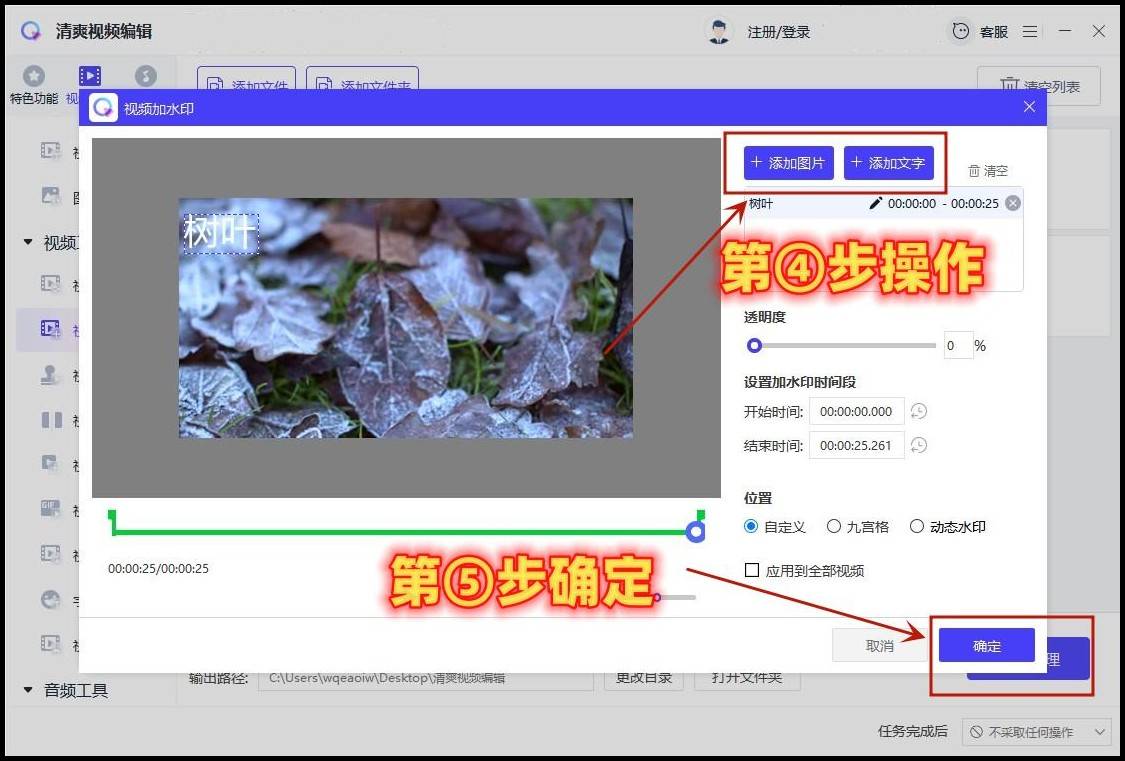The width and height of the screenshot is (1125, 761).
Task: Click the 打开文件夹 button
Action: click(747, 678)
